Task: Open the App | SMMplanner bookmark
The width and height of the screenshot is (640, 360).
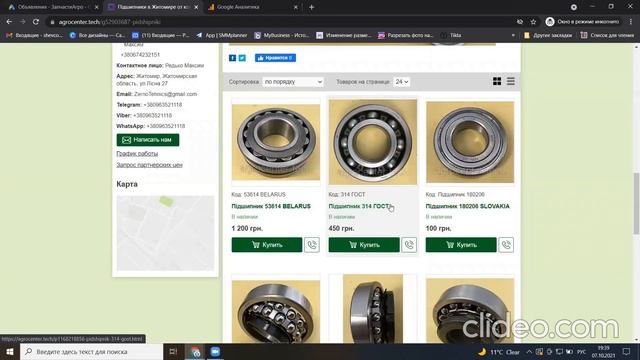Action: pos(222,36)
